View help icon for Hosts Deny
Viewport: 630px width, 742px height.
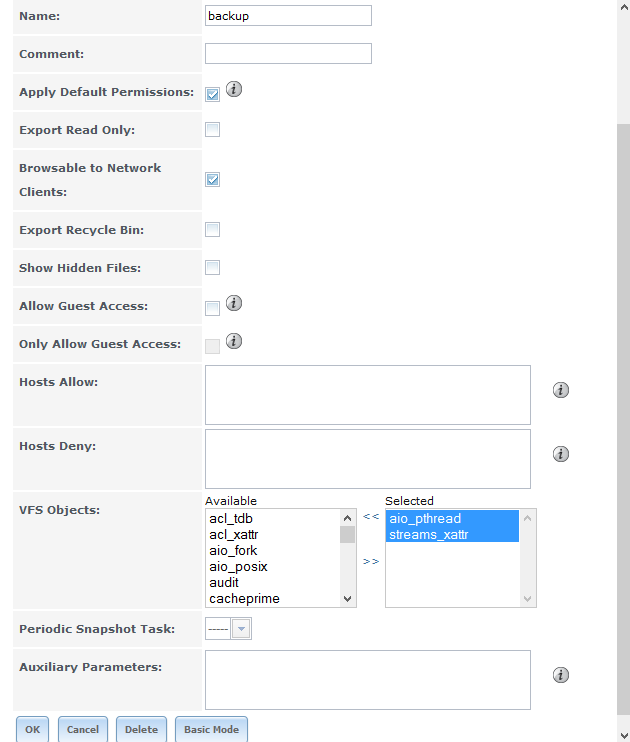pos(560,454)
